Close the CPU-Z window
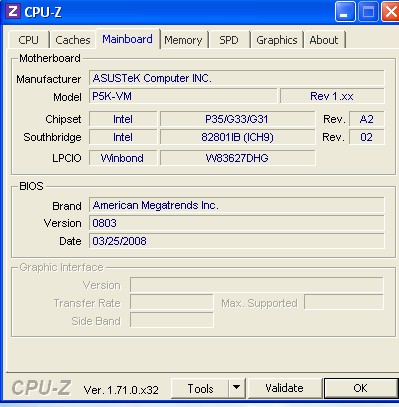Viewport: 399px width, 407px height. (390, 12)
